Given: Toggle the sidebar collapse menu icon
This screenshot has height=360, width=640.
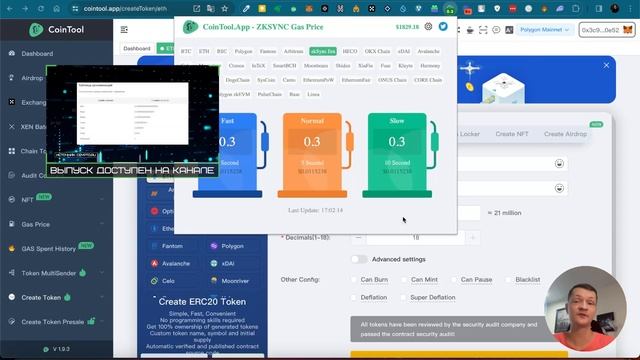Looking at the screenshot, I should 124,29.
